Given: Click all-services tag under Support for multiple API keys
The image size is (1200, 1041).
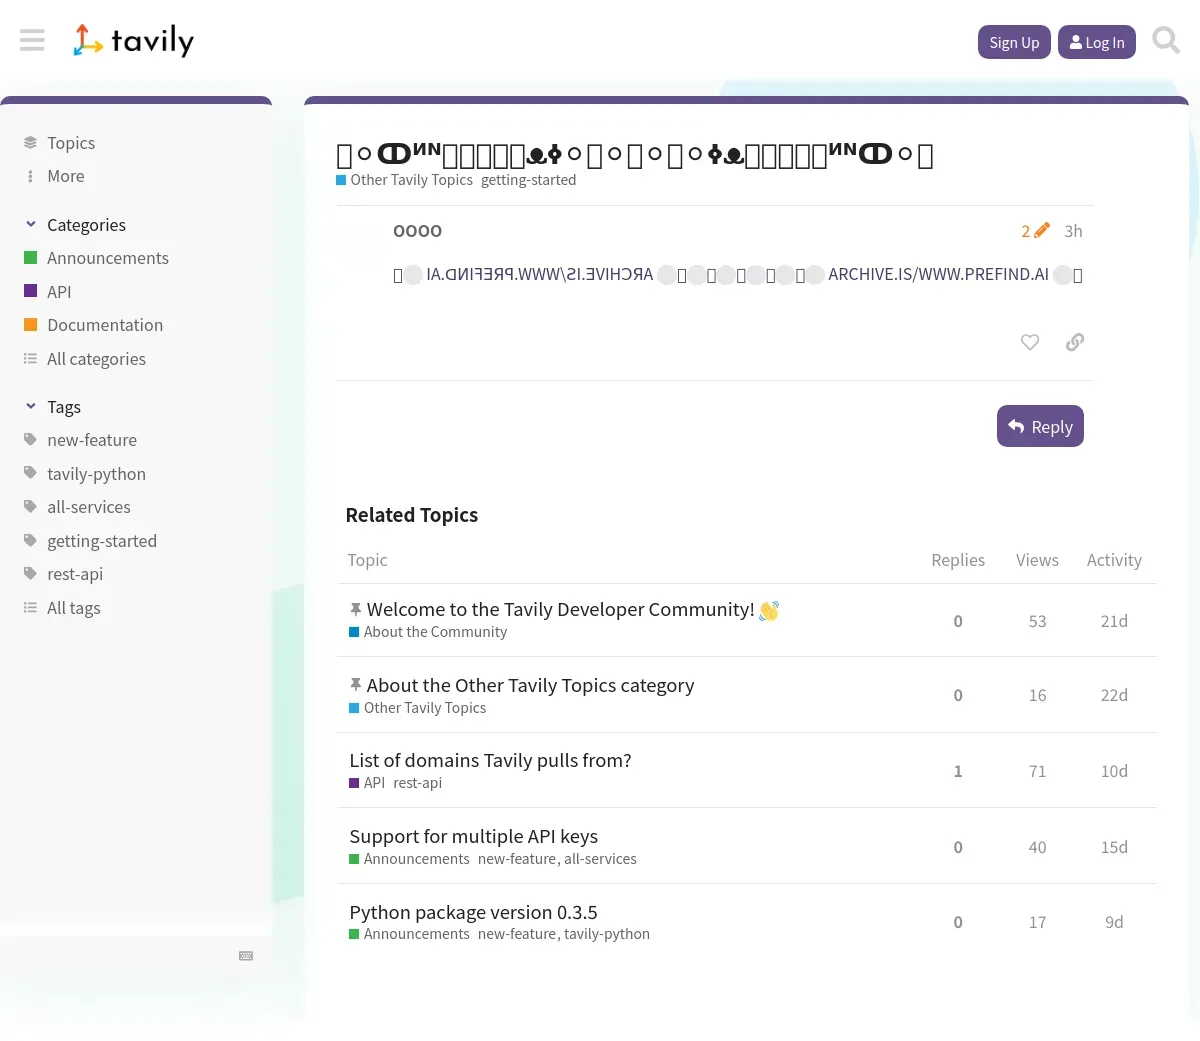Looking at the screenshot, I should (x=600, y=859).
